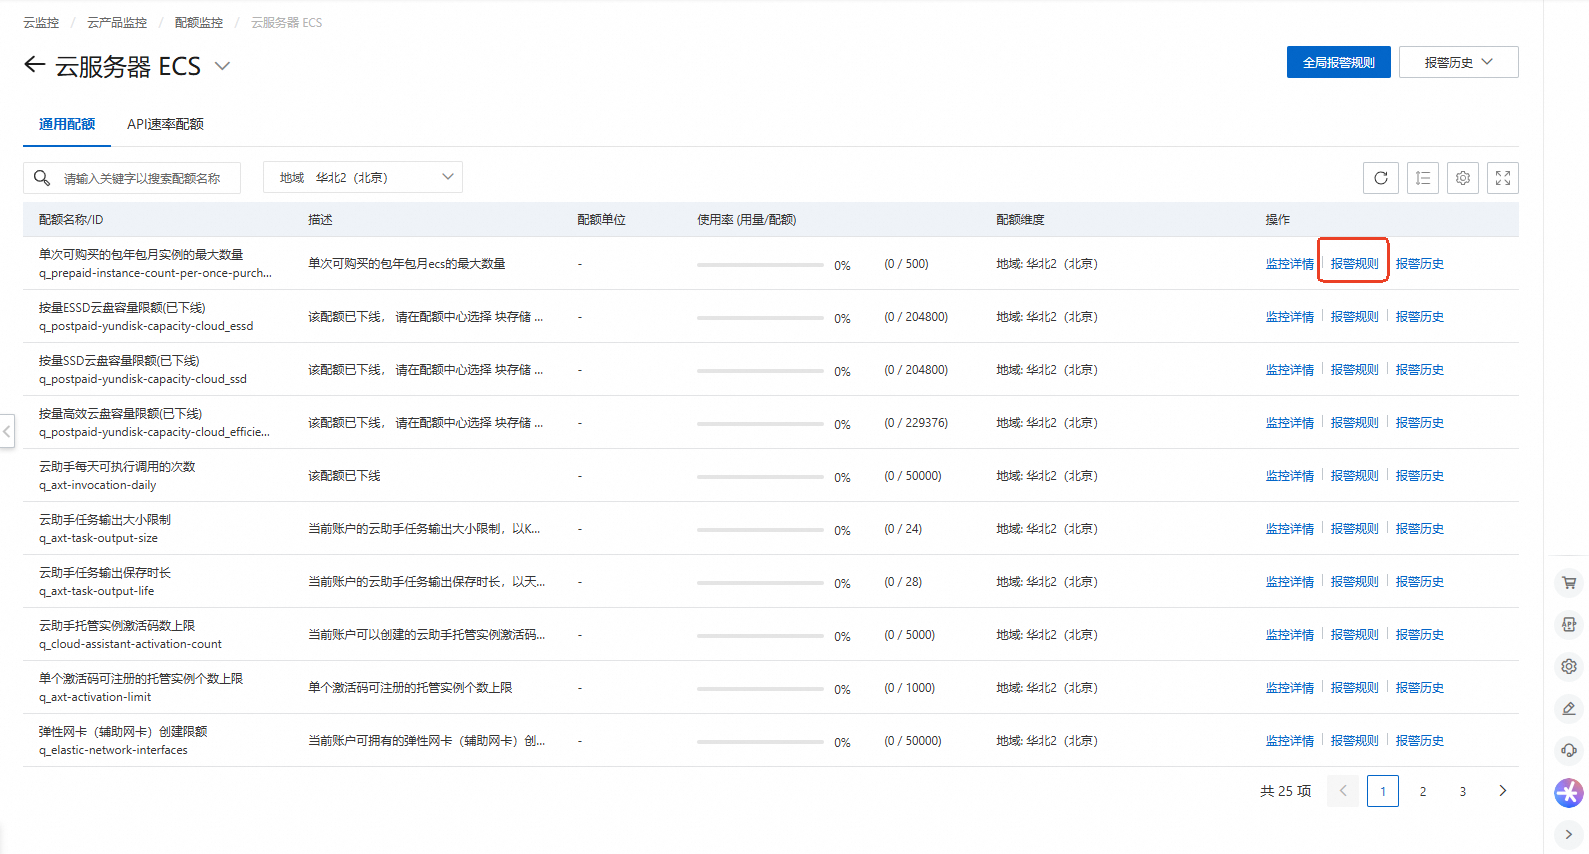Navigate to 配额监控 breadcrumb
The width and height of the screenshot is (1589, 854).
pyautogui.click(x=199, y=22)
